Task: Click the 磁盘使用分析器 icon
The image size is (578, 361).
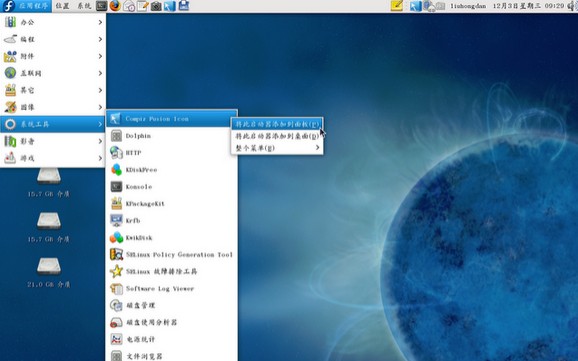Action: (116, 323)
